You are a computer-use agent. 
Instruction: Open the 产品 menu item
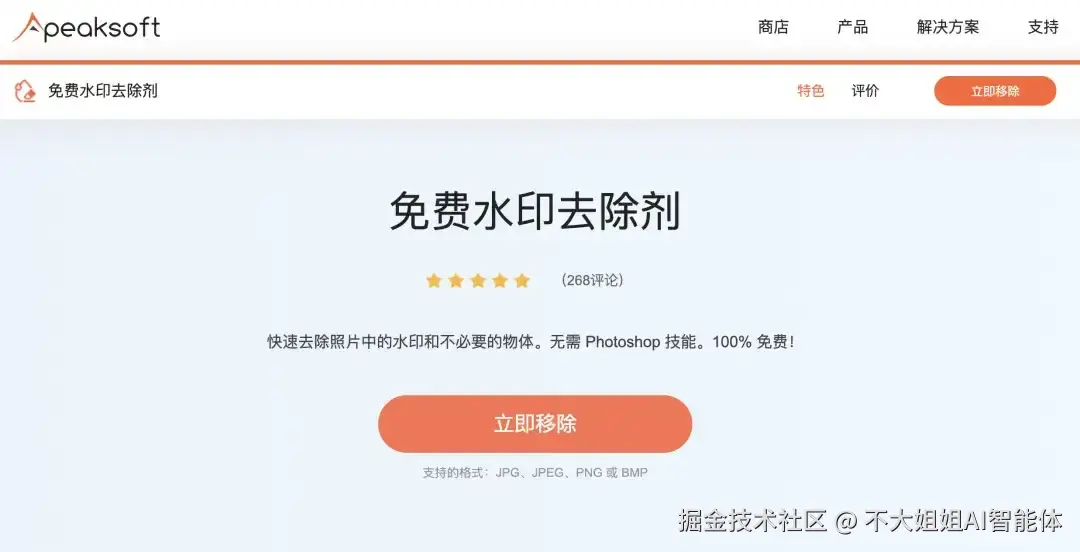point(853,27)
